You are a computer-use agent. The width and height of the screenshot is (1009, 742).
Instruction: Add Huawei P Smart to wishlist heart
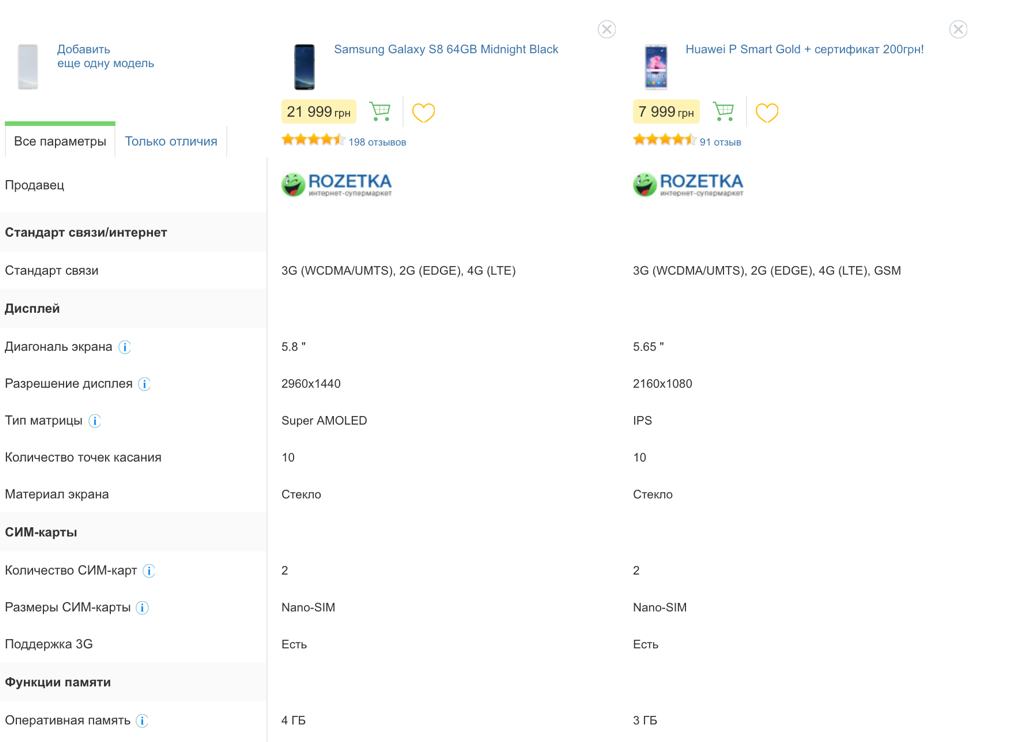coord(766,113)
